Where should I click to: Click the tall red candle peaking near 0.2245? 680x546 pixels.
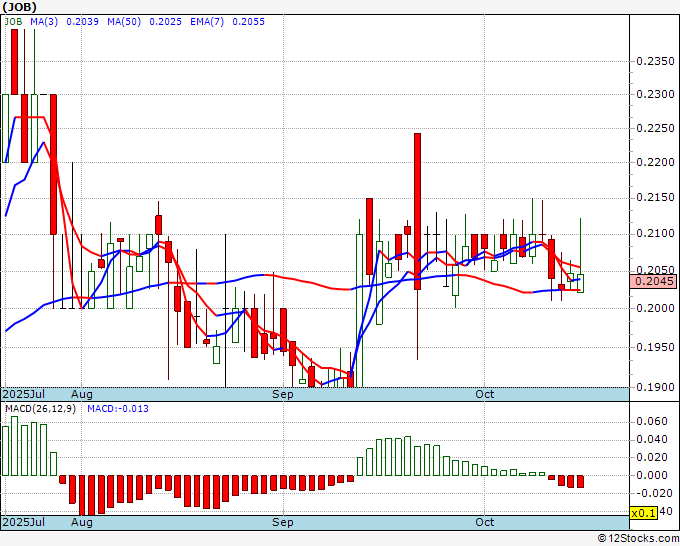(x=417, y=211)
